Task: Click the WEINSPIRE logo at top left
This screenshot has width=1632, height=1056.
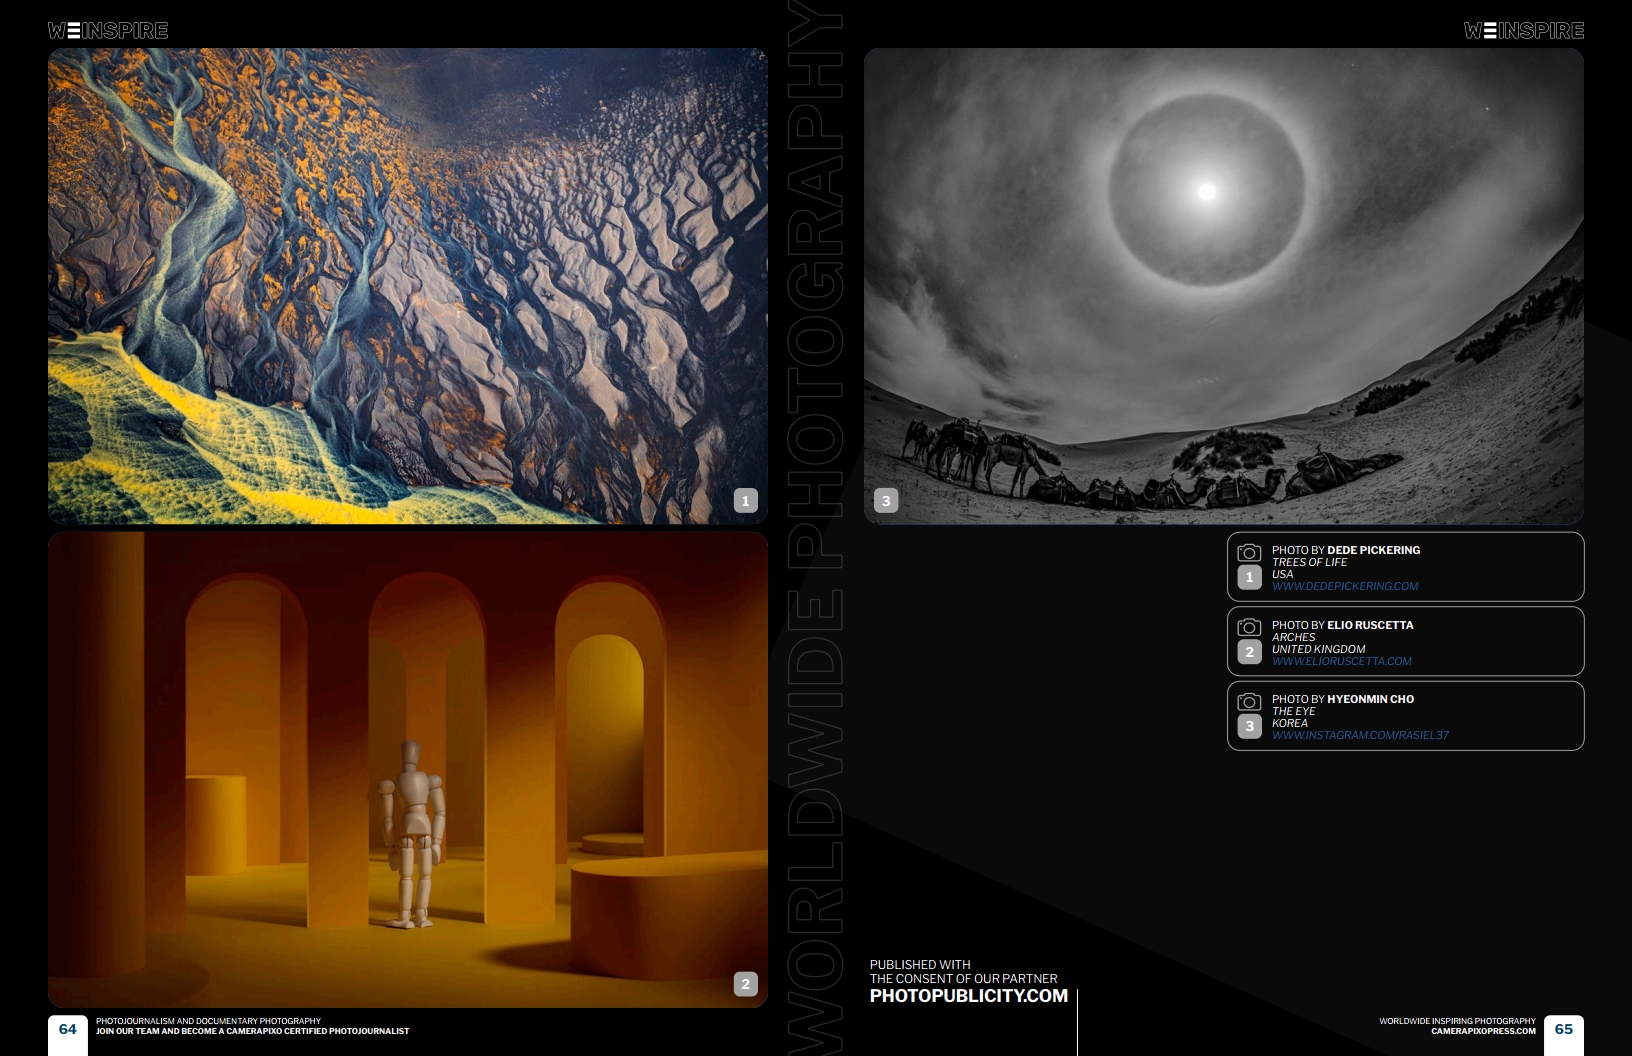Action: point(108,31)
